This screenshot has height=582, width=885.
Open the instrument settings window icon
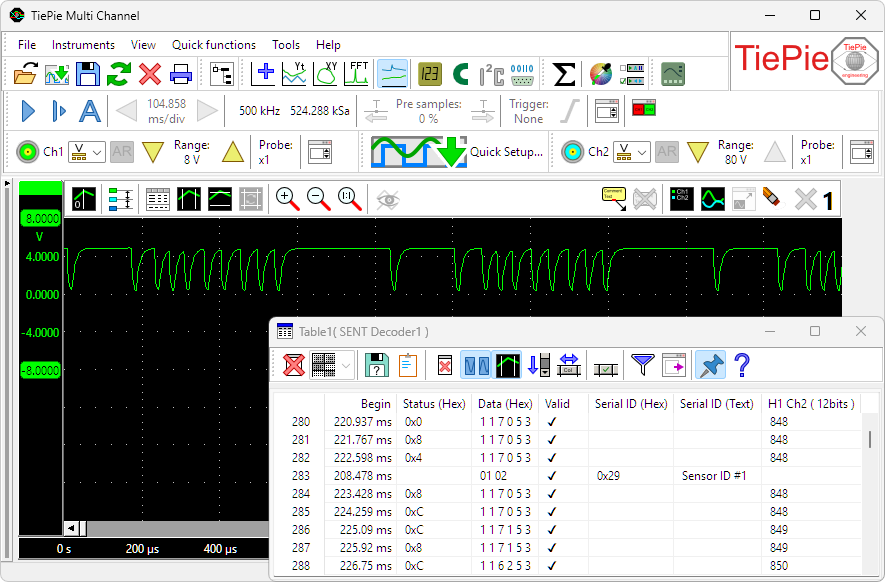(x=607, y=111)
